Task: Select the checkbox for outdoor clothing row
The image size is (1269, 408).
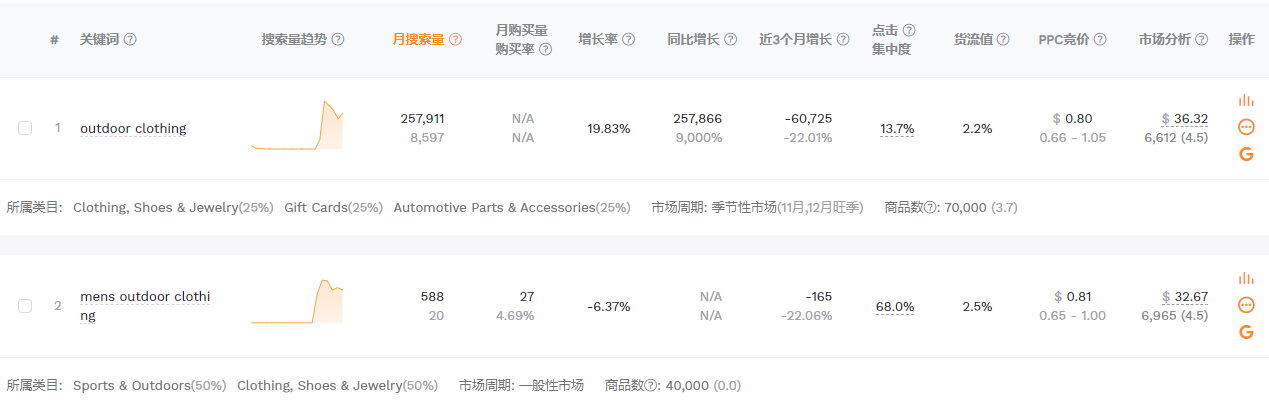Action: coord(25,128)
